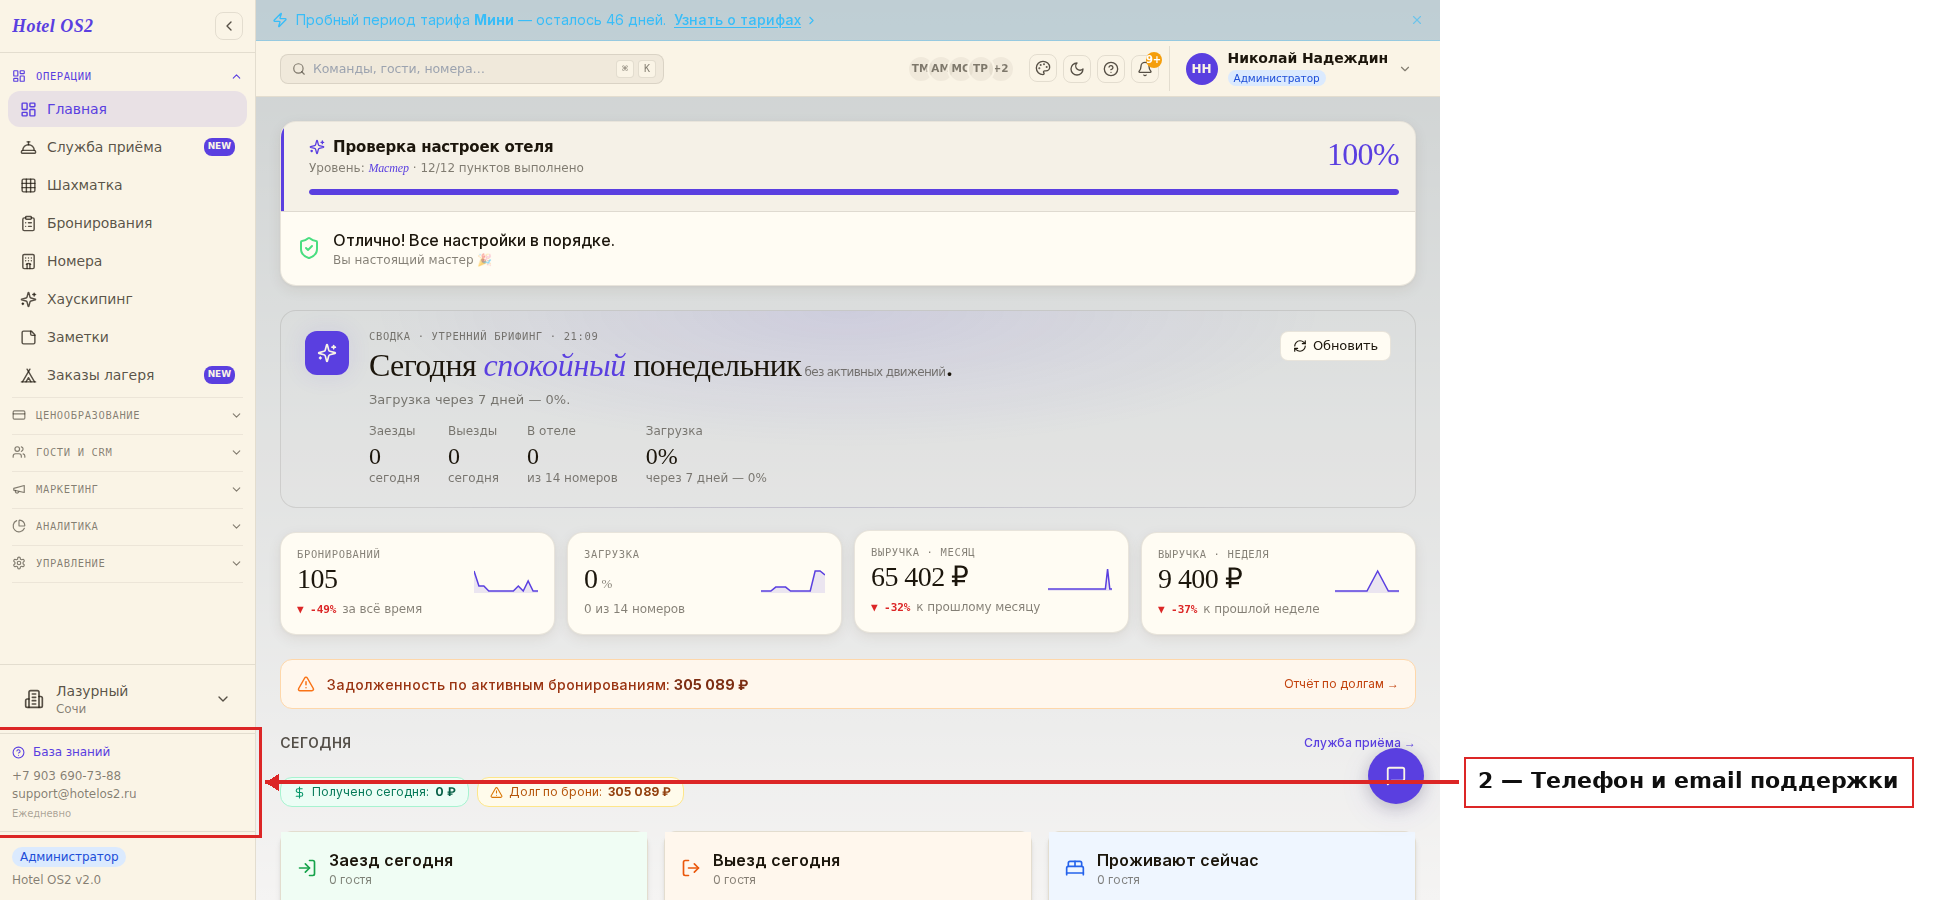Open notifications bell with 9+ badge
Screen dimensions: 1937x900
(1145, 69)
